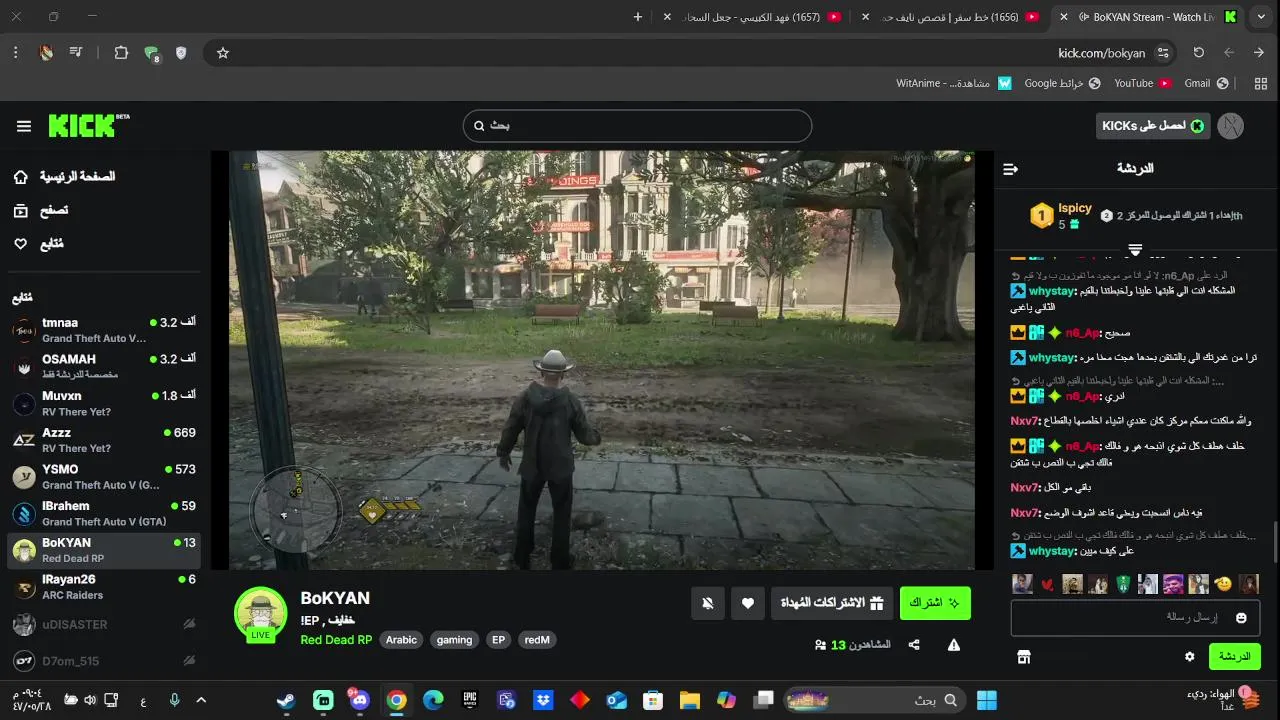Select offline channel uDISASTER
The image size is (1280, 720).
coord(104,624)
